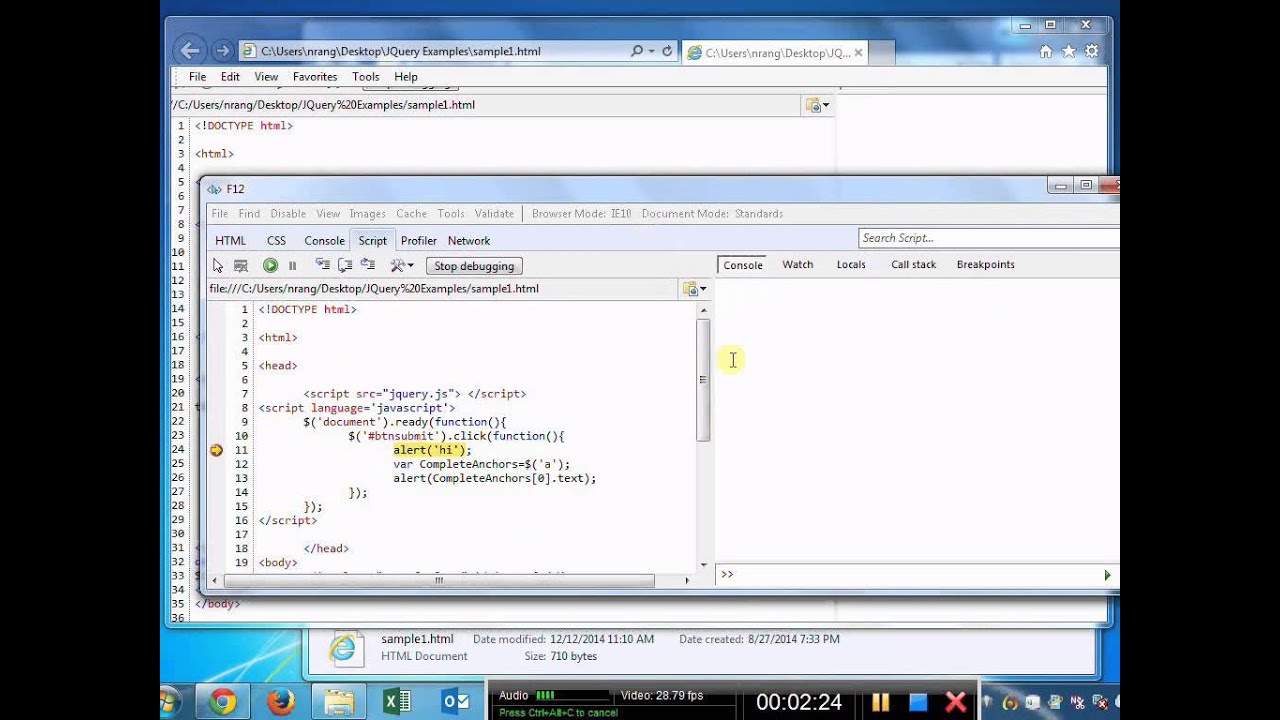
Task: Select the Watch pane tab
Action: coord(797,265)
